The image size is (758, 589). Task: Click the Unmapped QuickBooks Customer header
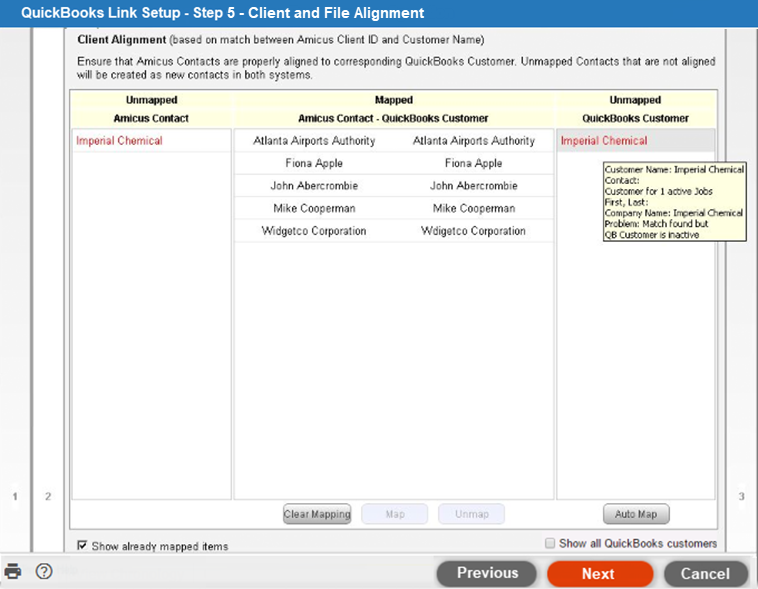[x=635, y=109]
